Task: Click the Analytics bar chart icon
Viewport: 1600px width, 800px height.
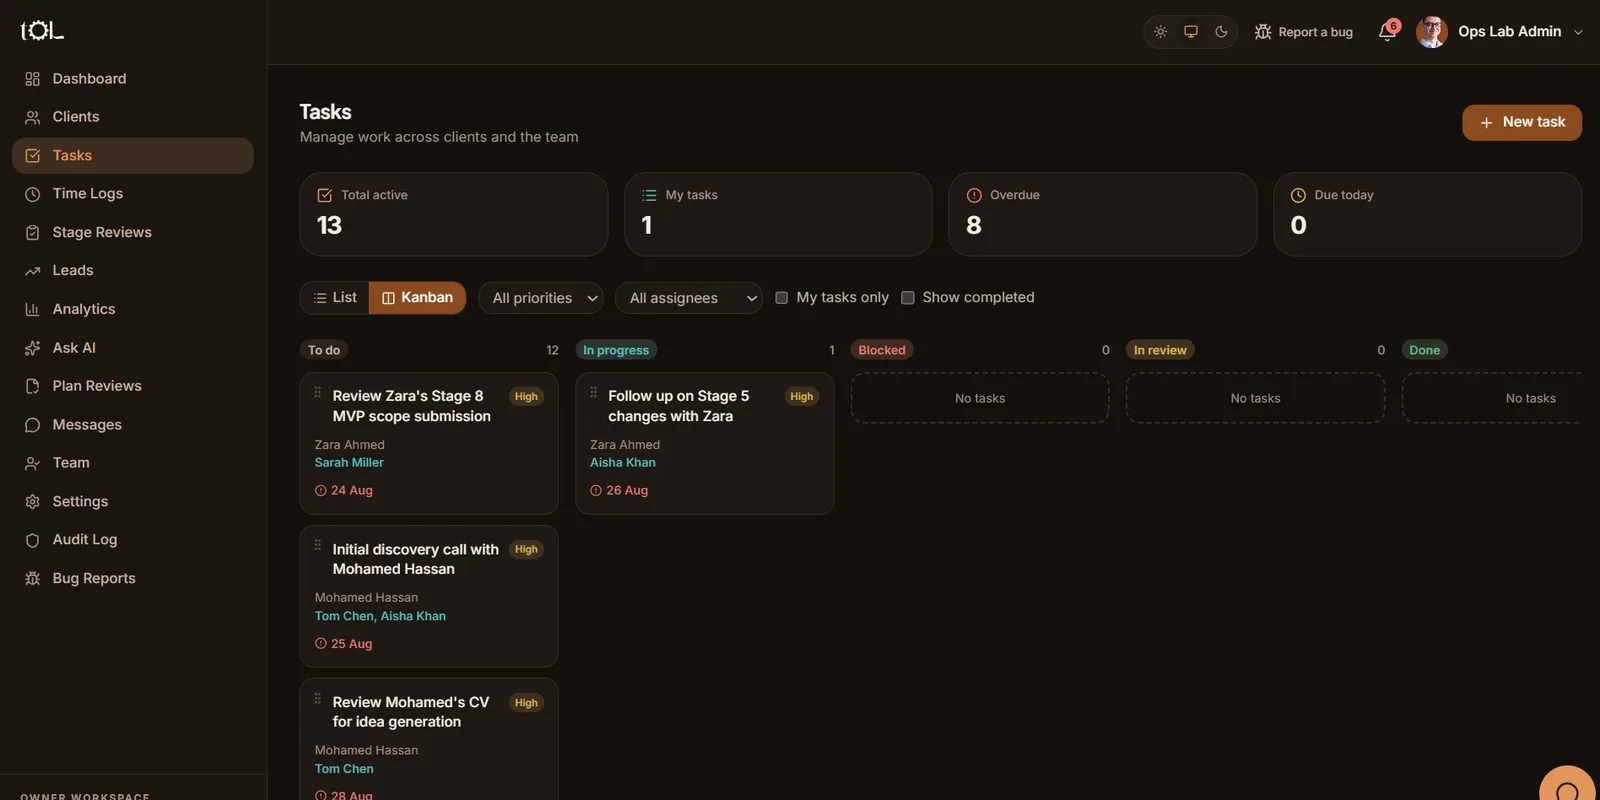Action: [32, 309]
